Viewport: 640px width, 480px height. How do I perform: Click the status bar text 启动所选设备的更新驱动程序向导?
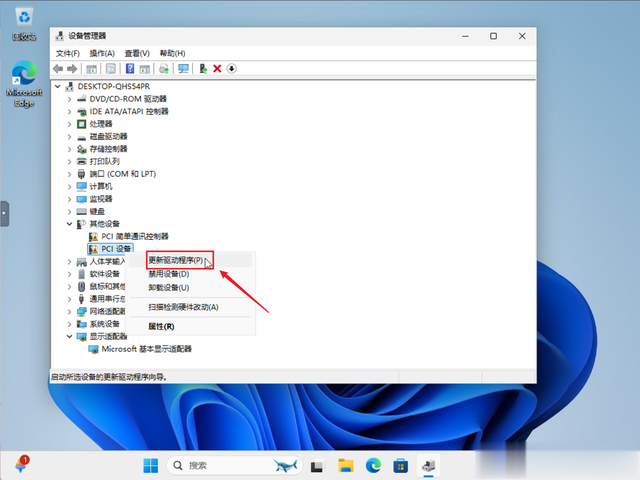click(109, 377)
